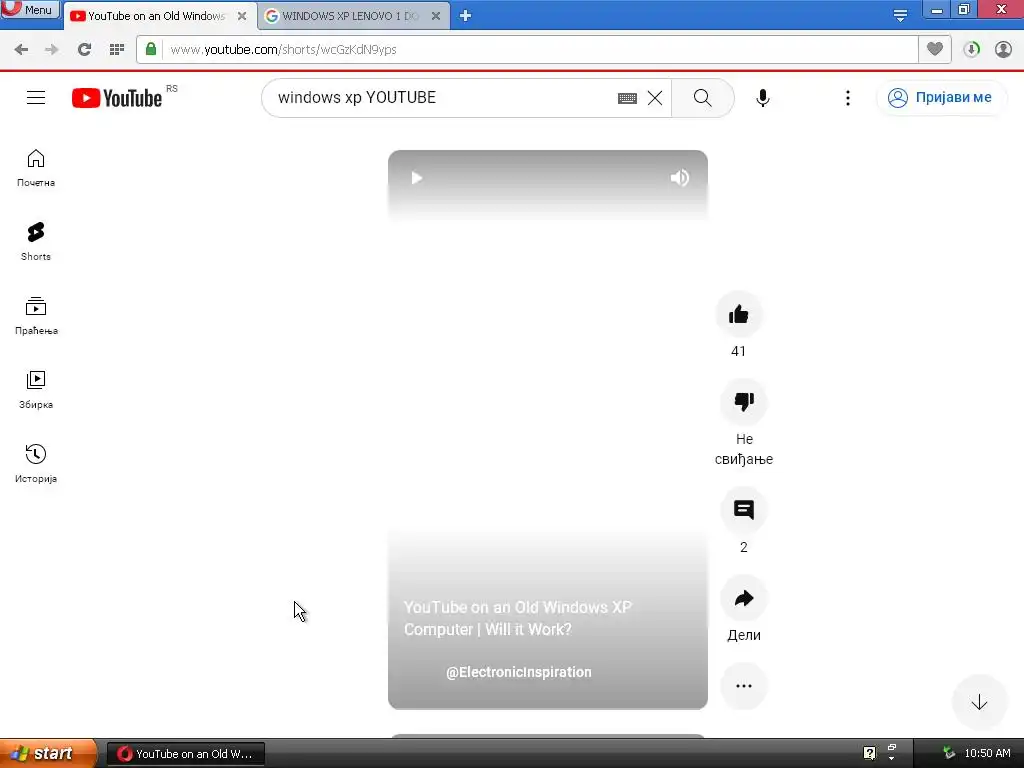Select the YouTube taskbar window button
Screen dimensions: 1024x768
click(x=185, y=754)
